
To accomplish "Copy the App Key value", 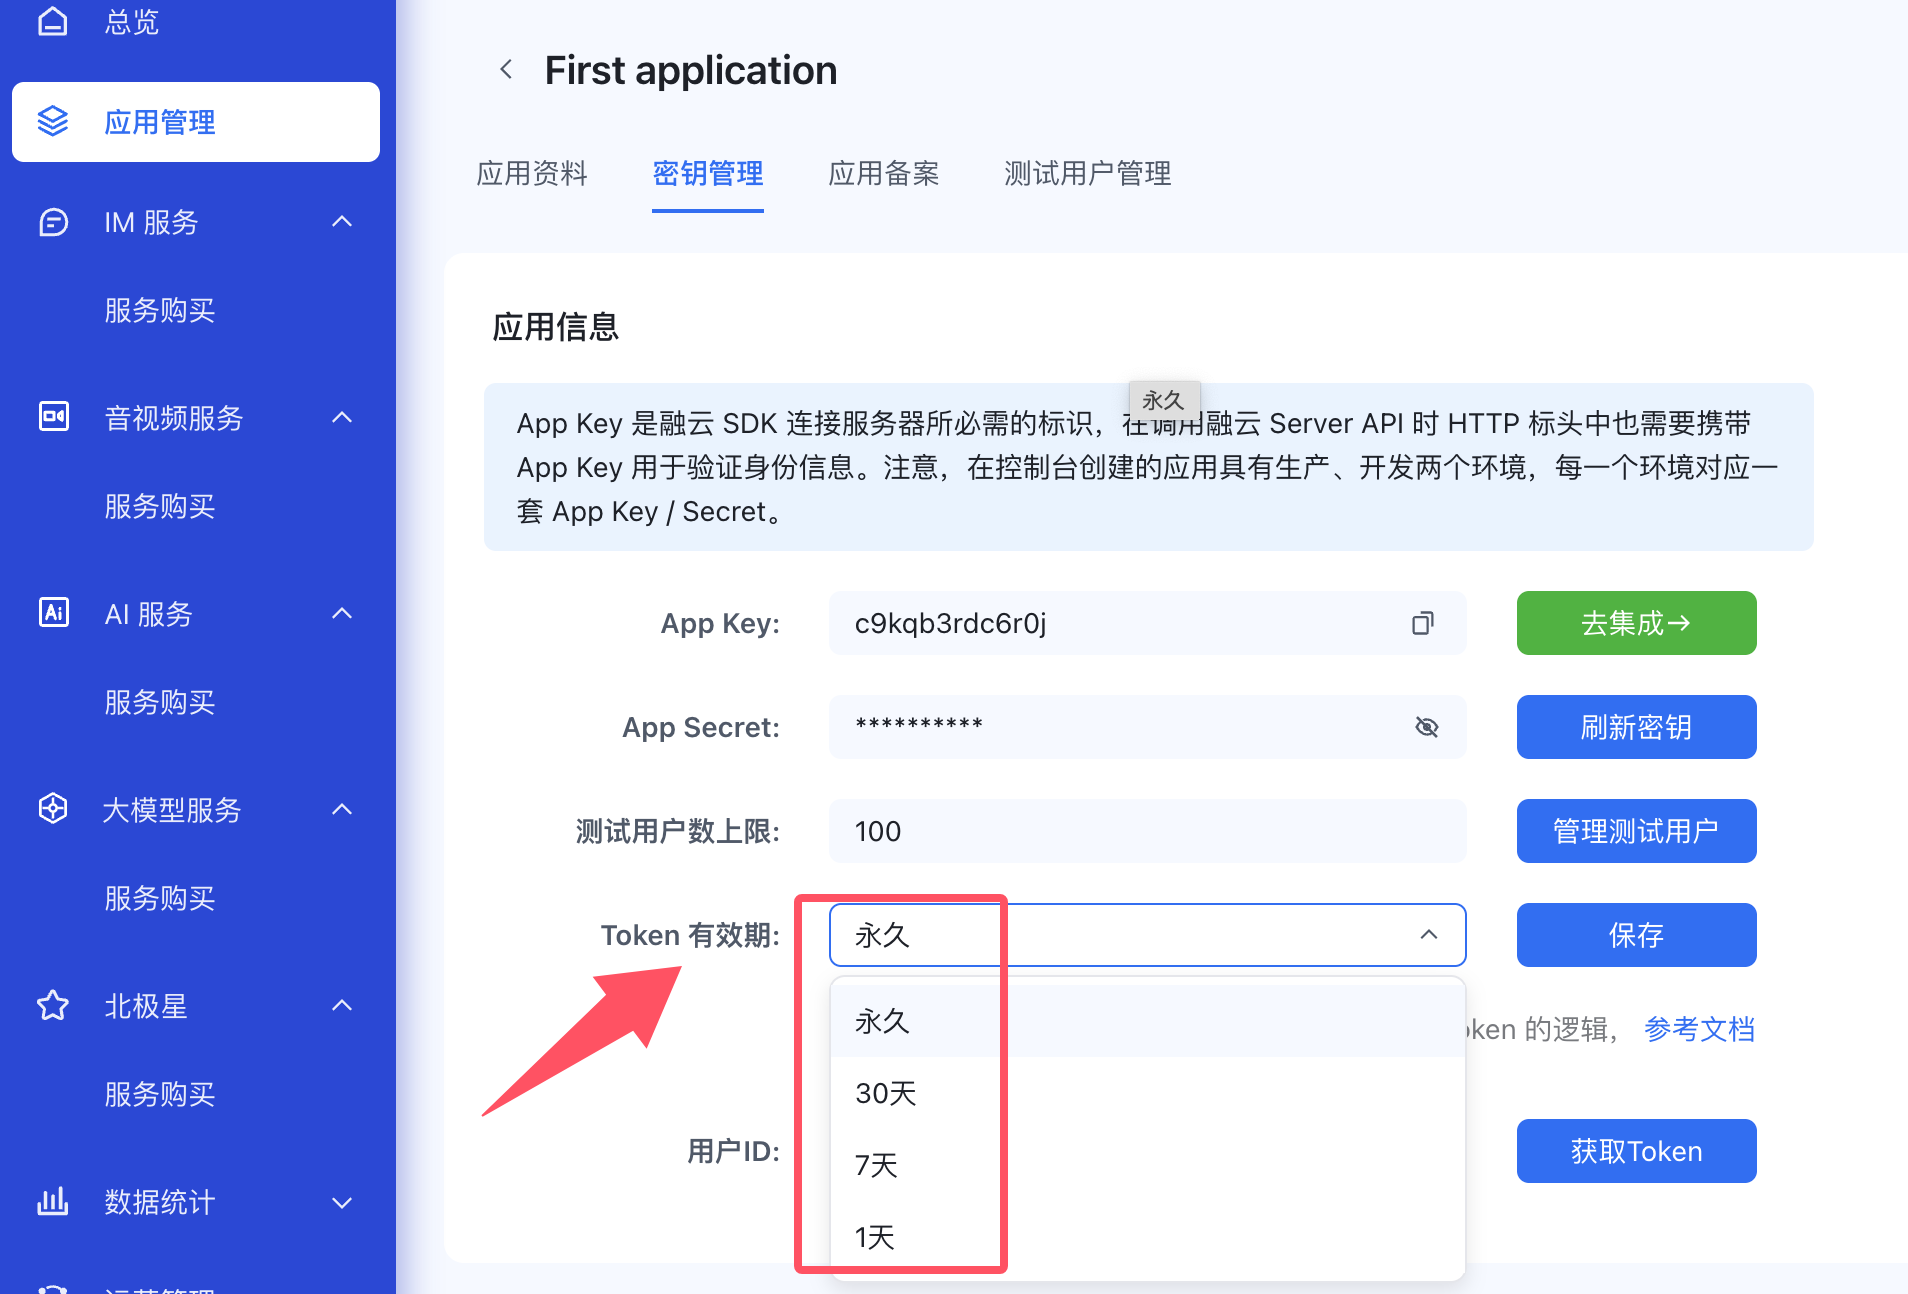I will (x=1422, y=623).
